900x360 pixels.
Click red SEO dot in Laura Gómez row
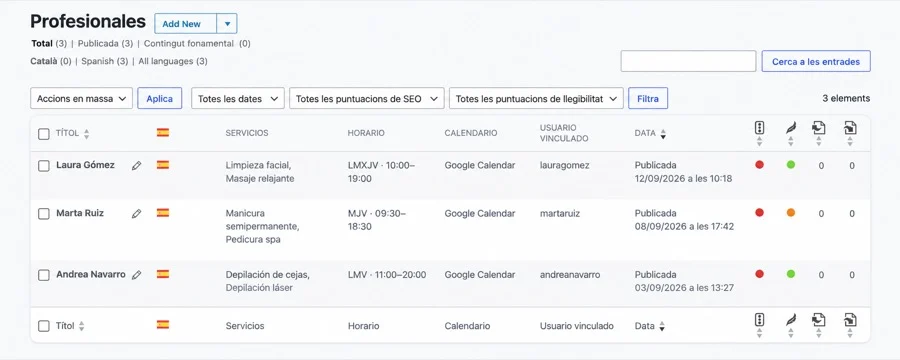click(x=759, y=165)
